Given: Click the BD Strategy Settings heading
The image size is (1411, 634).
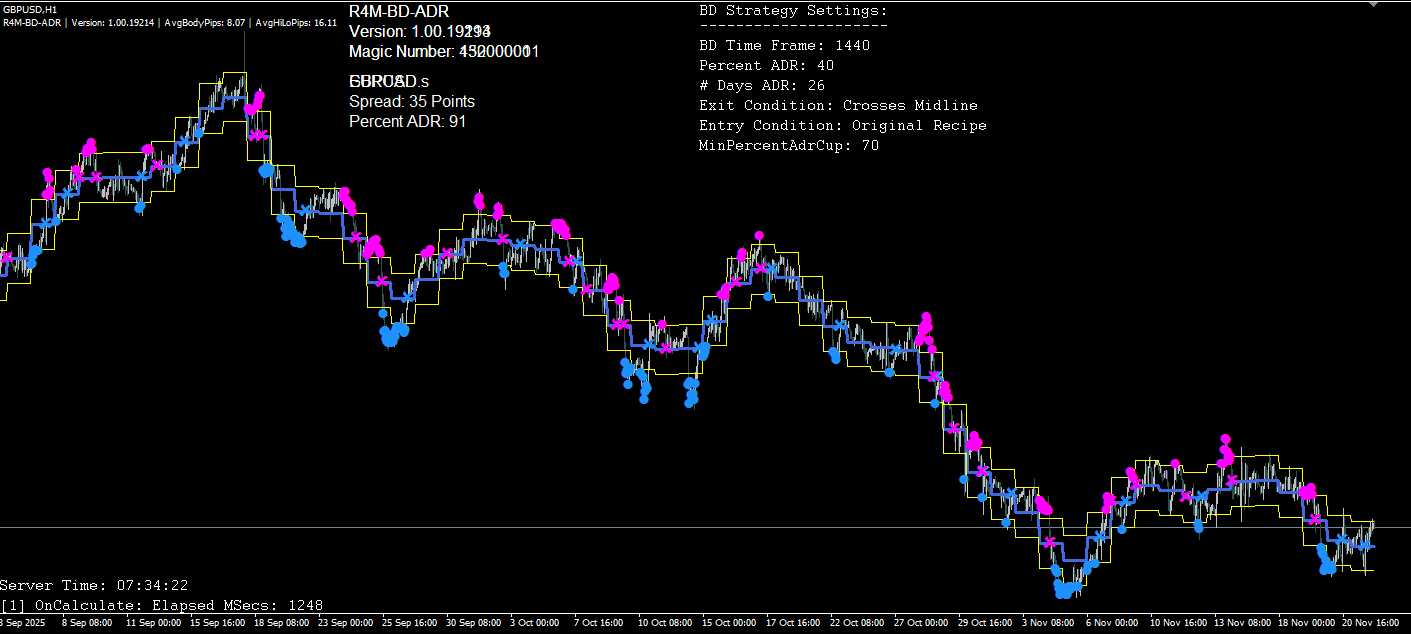Looking at the screenshot, I should [792, 11].
